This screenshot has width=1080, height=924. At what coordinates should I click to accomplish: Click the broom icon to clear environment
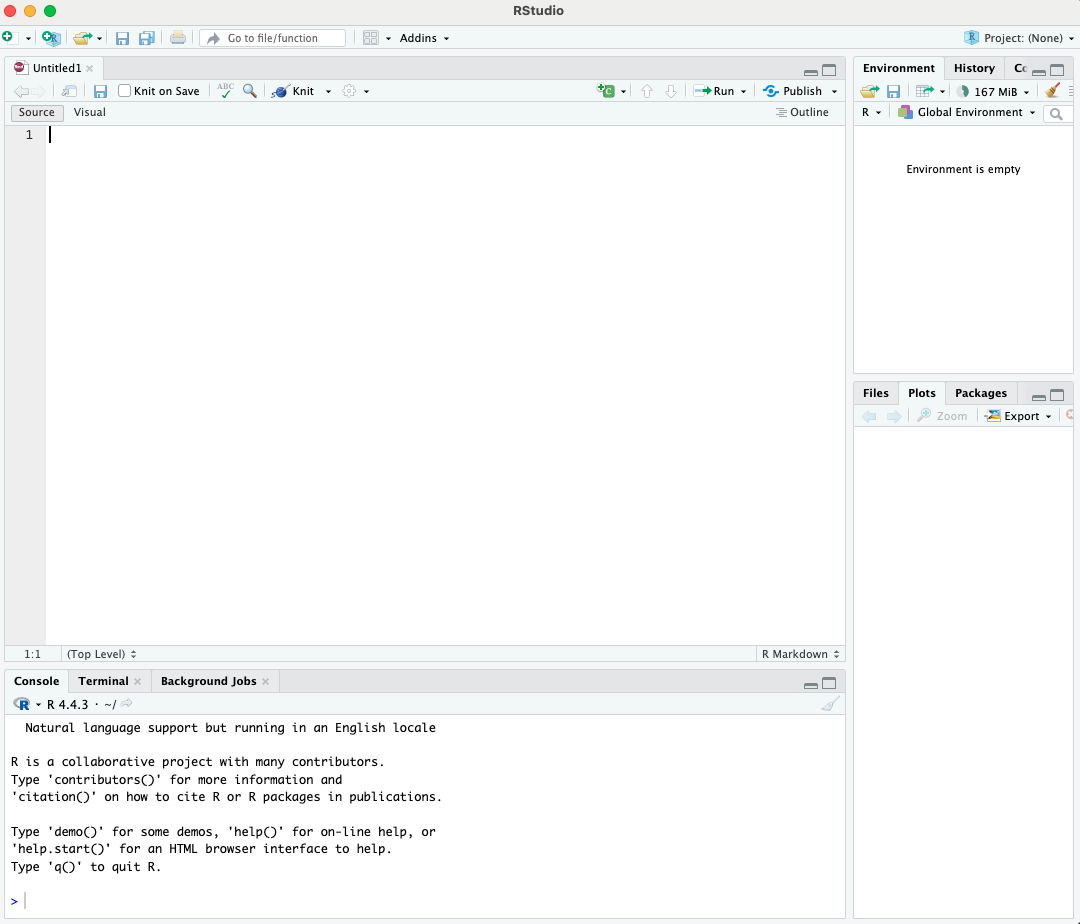point(1053,90)
